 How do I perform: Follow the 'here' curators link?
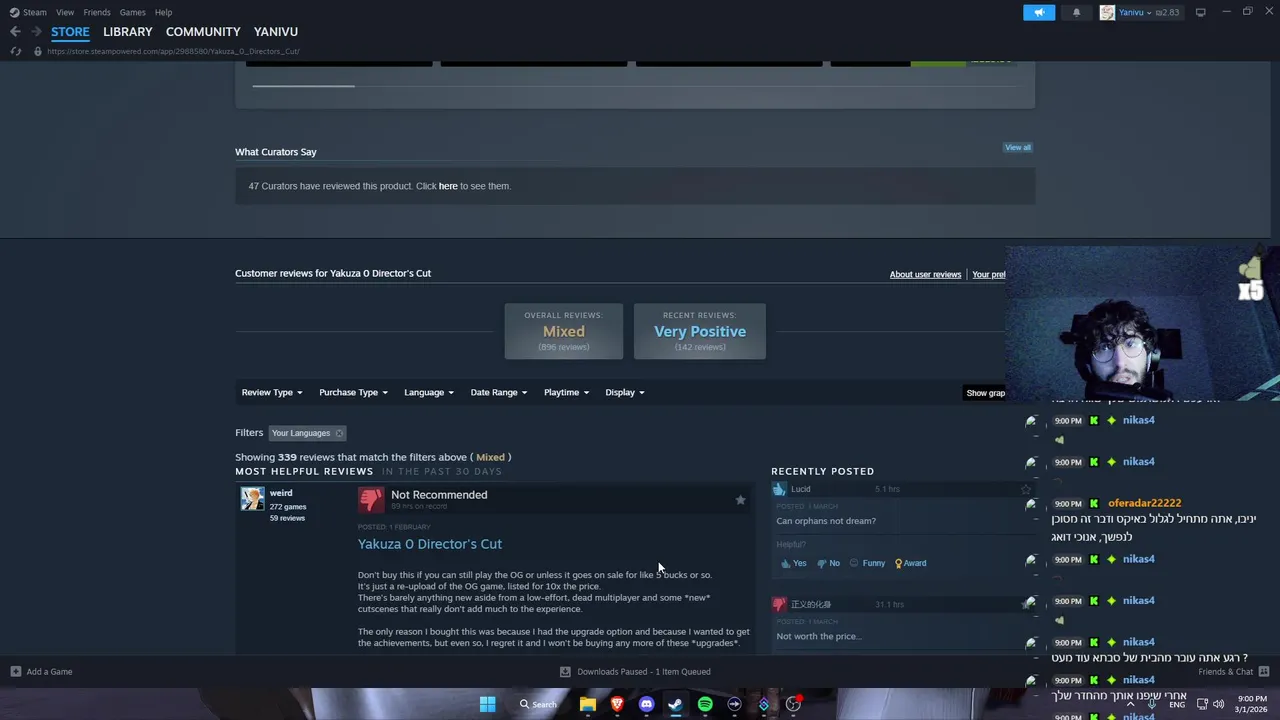tap(448, 186)
